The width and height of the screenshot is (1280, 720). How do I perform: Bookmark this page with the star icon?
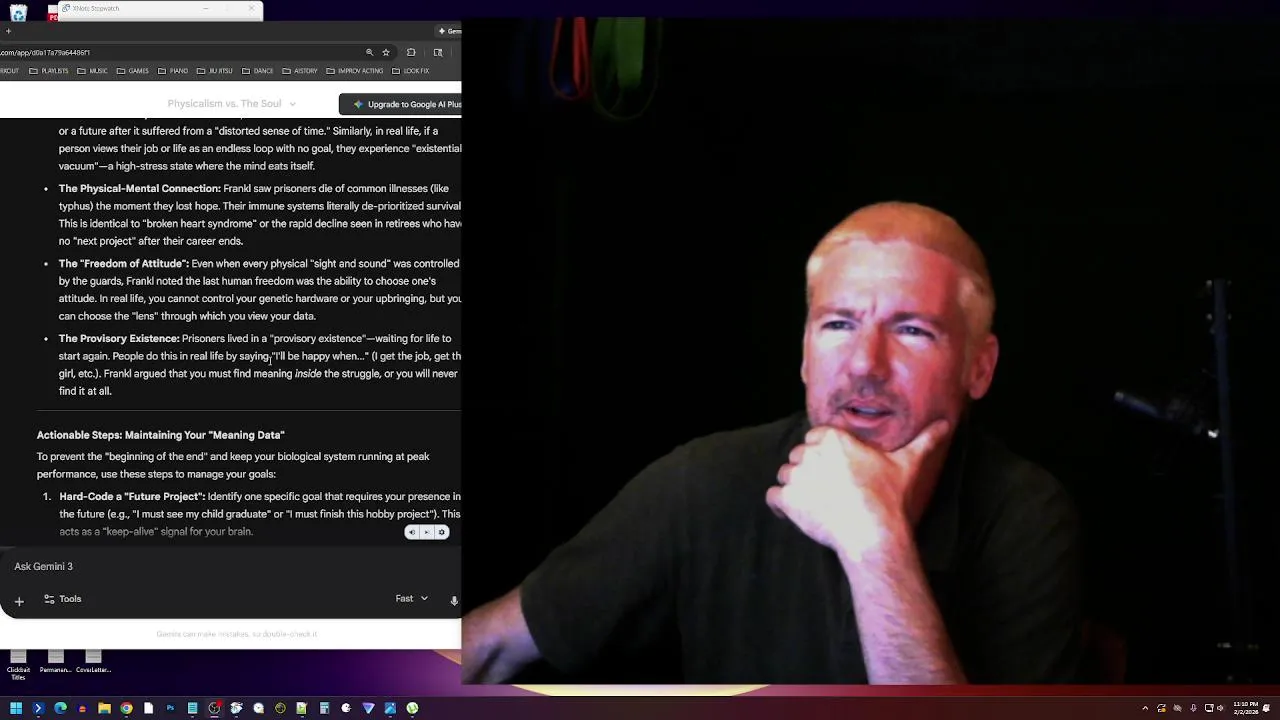(x=386, y=53)
